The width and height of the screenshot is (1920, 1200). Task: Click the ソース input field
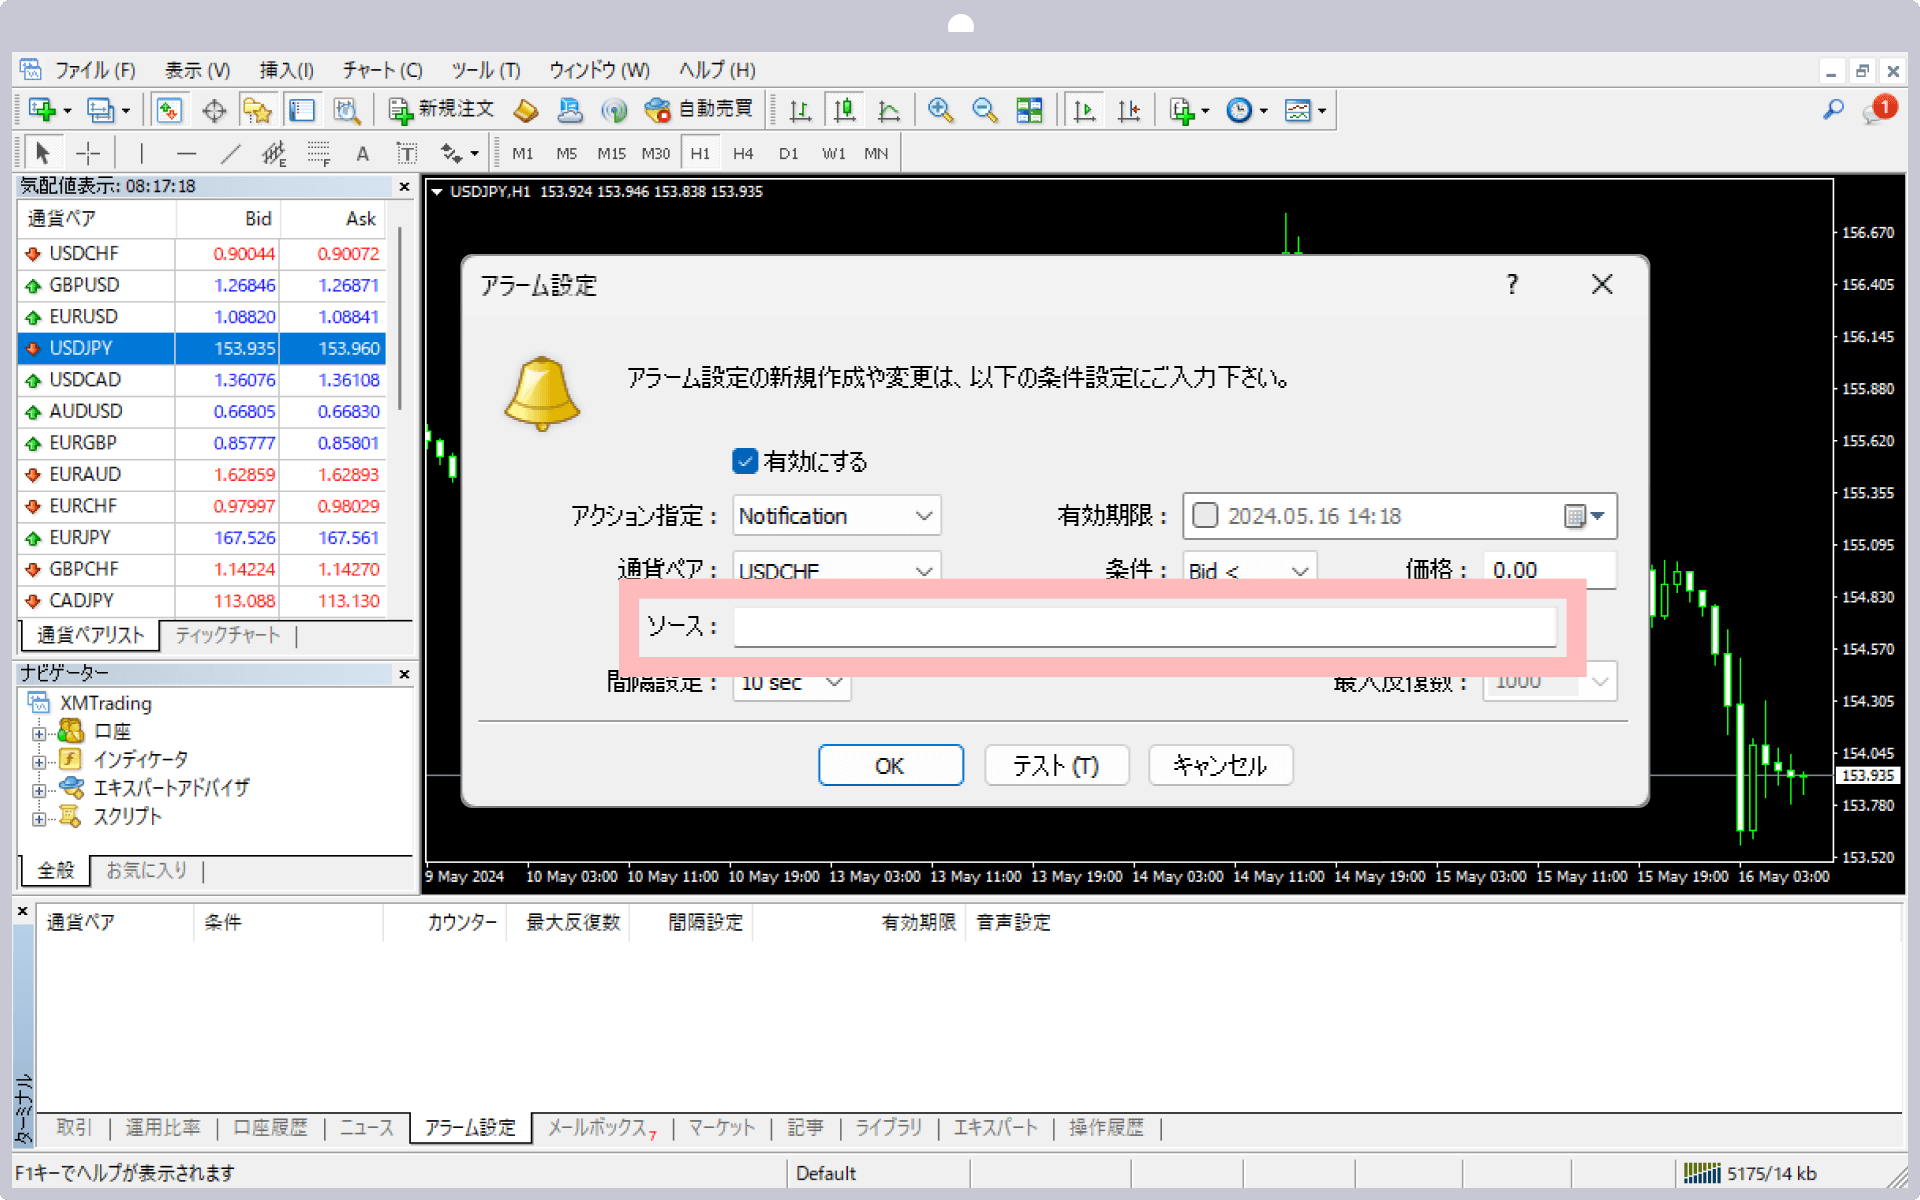tap(1145, 627)
